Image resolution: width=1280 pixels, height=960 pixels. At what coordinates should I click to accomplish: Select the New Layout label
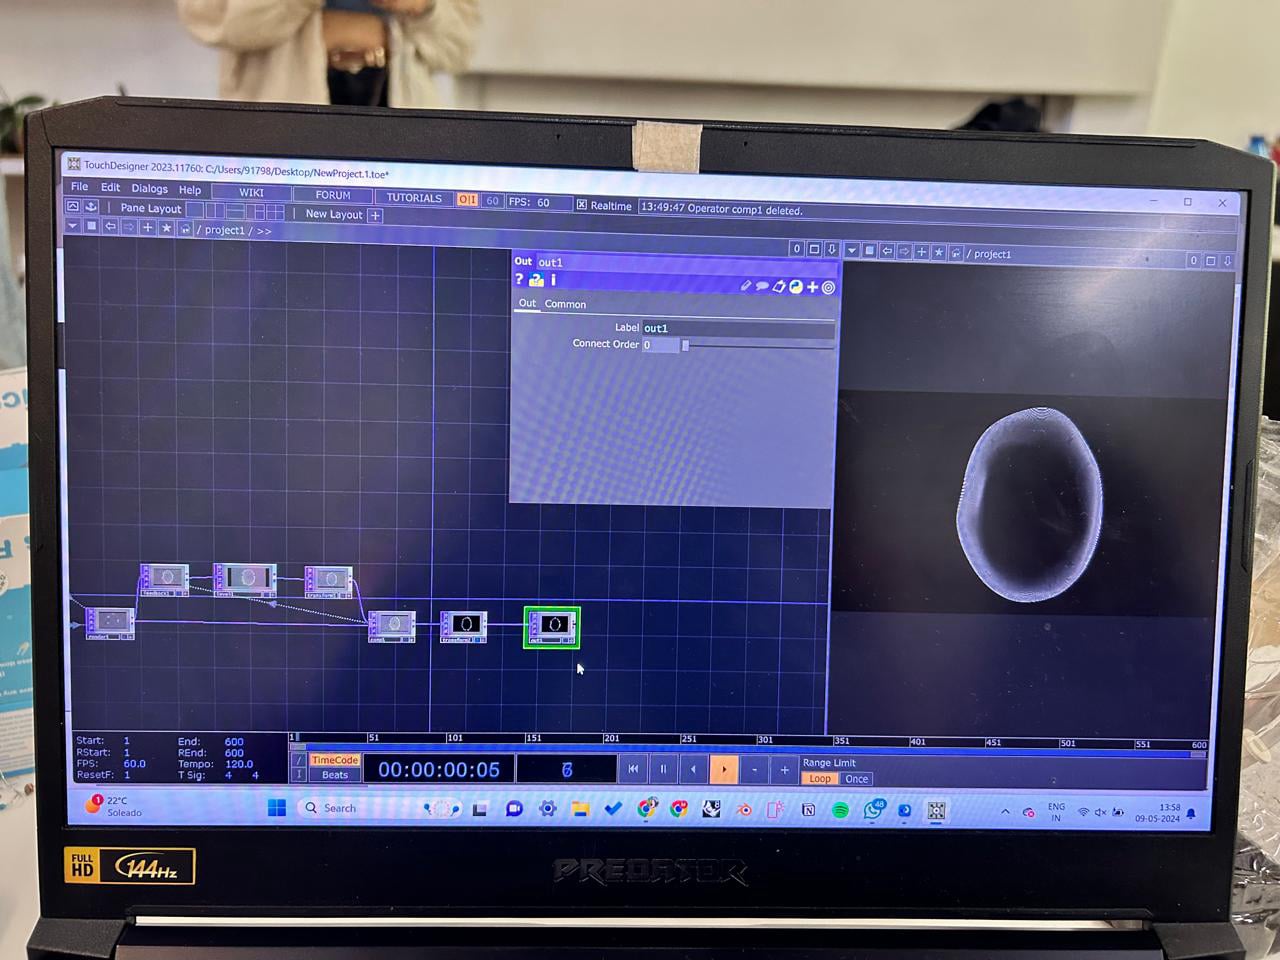point(333,214)
